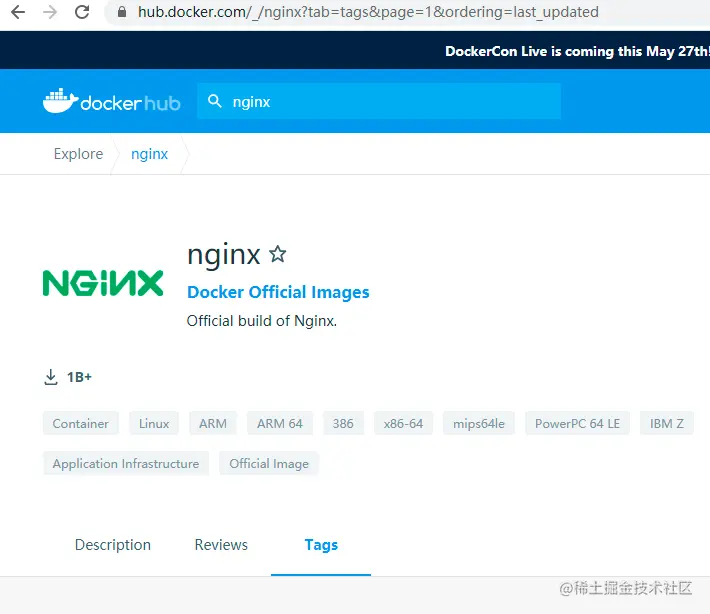Click the x86-64 architecture chip

tap(403, 423)
